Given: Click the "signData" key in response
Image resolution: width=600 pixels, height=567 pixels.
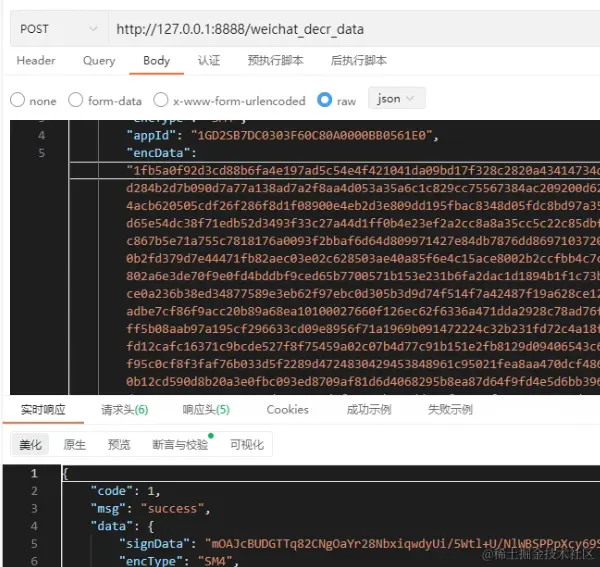Looking at the screenshot, I should point(155,544).
